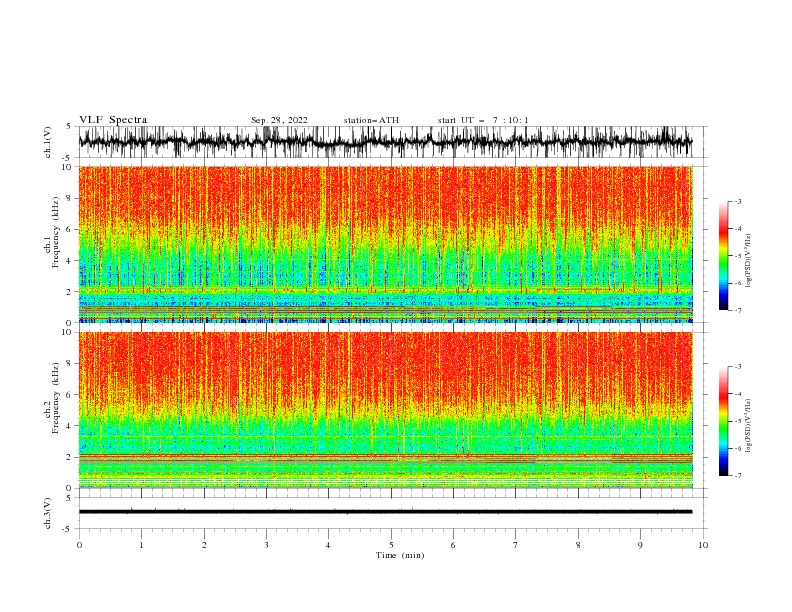Click the ch.2 'Frequency (kHz)' axis label

56,398
